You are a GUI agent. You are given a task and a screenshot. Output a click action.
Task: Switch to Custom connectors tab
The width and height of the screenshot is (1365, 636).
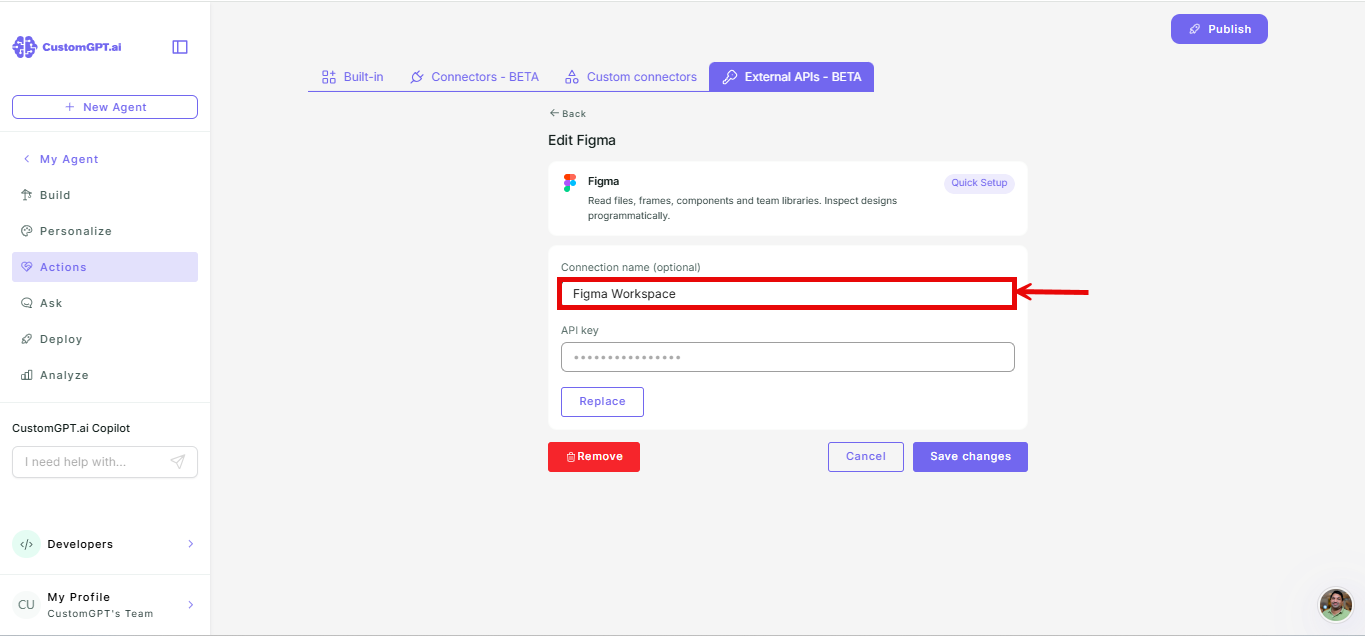(630, 77)
